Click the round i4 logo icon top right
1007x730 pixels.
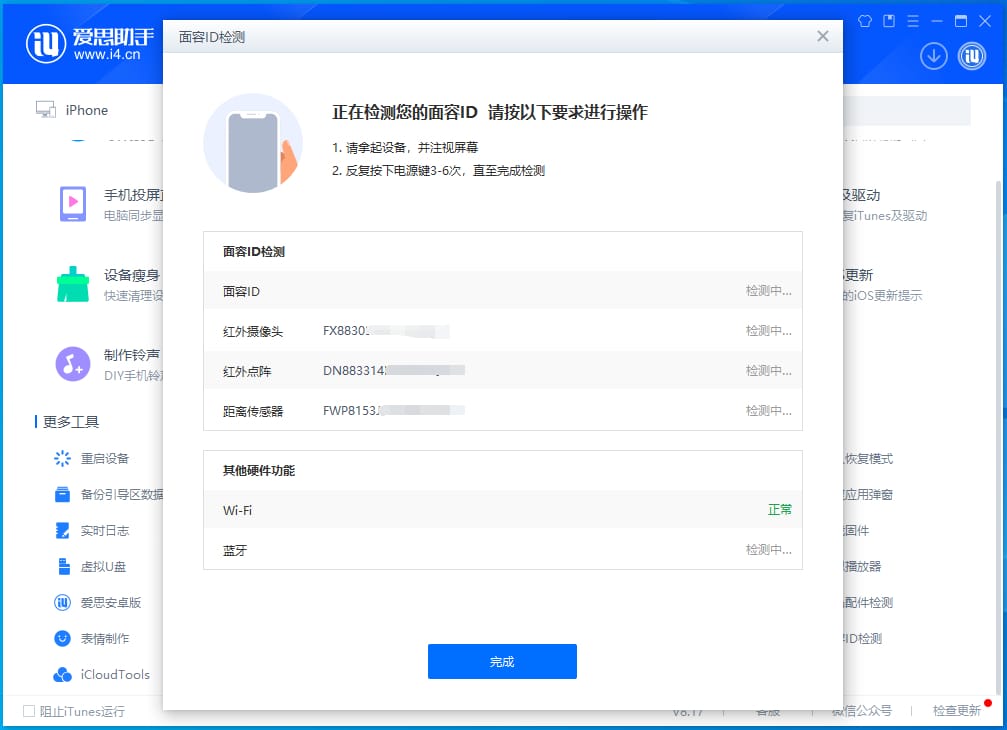972,56
